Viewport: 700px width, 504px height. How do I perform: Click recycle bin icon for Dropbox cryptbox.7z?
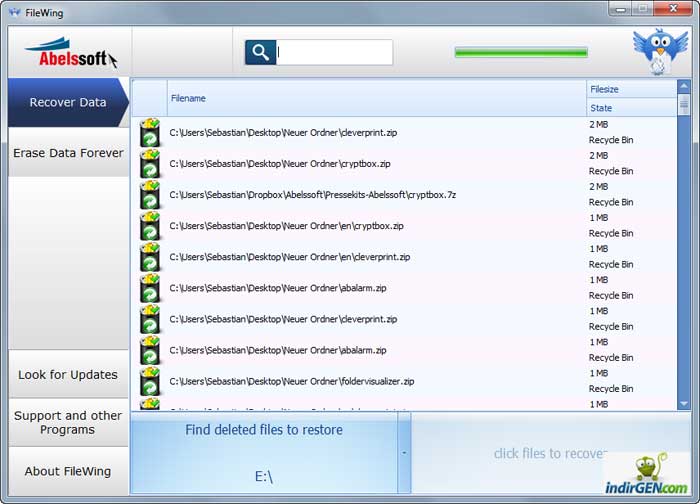pos(150,195)
